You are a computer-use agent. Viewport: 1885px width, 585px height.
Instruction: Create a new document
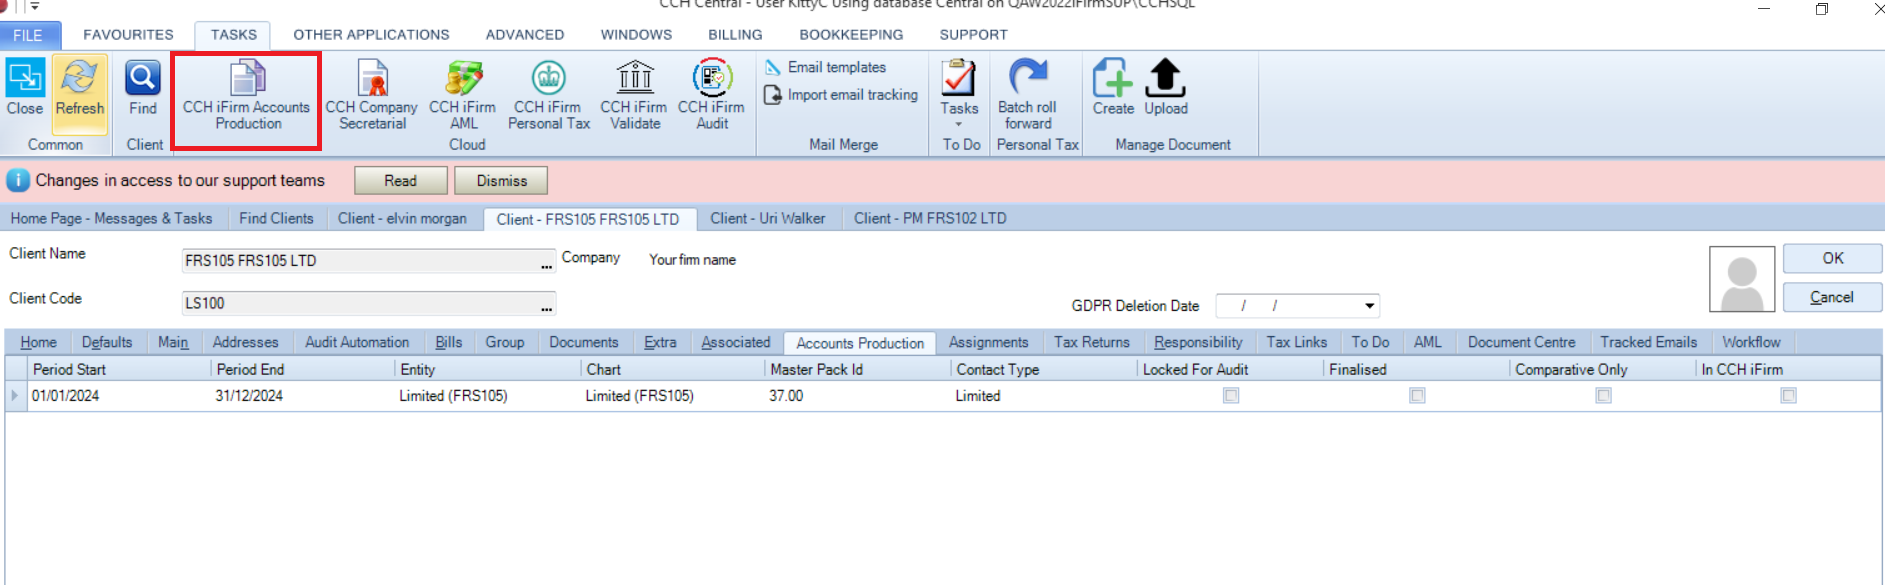[1112, 87]
